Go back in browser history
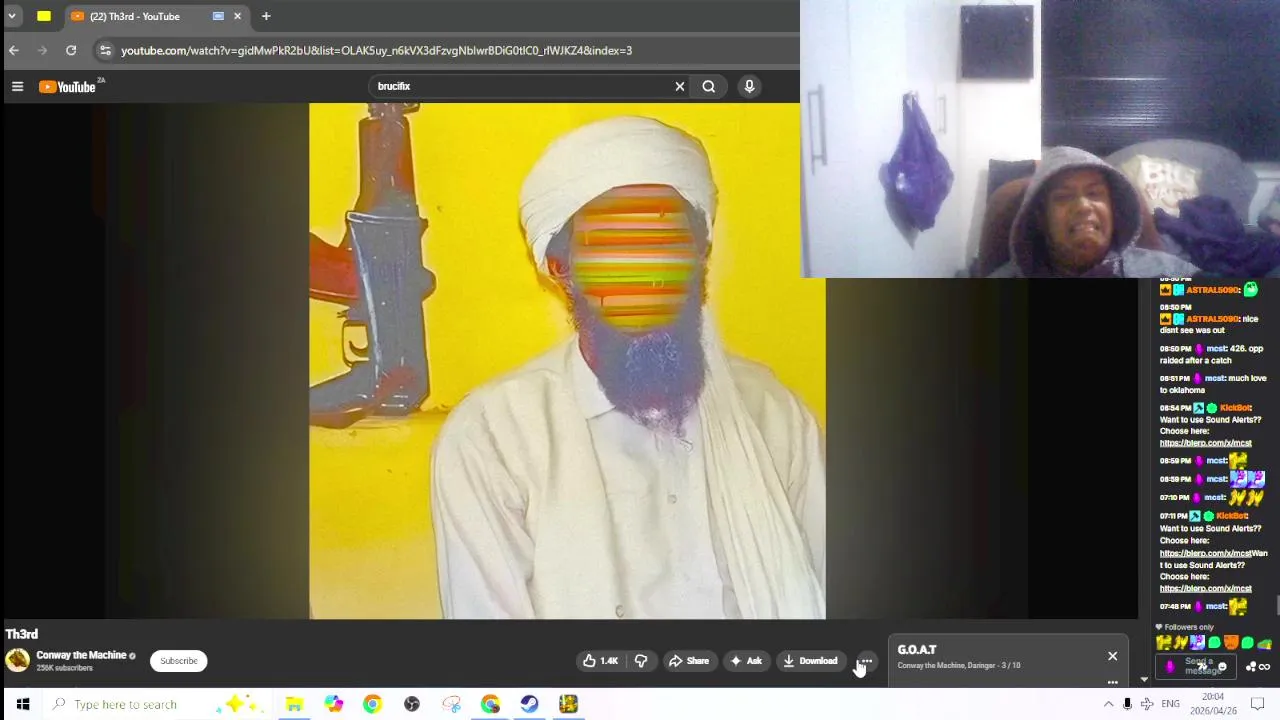This screenshot has width=1280, height=720. coord(14,50)
